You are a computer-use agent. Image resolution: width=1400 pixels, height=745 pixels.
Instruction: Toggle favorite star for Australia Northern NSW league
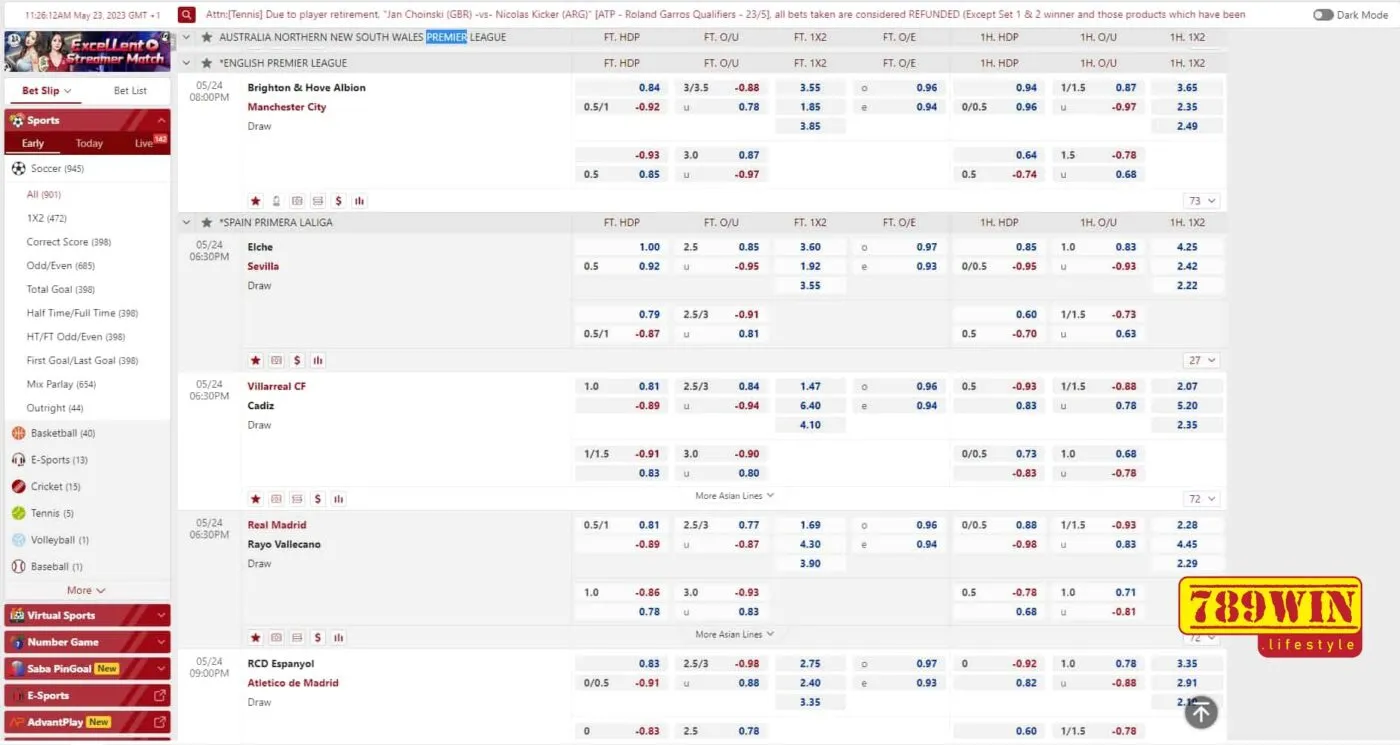(x=207, y=37)
